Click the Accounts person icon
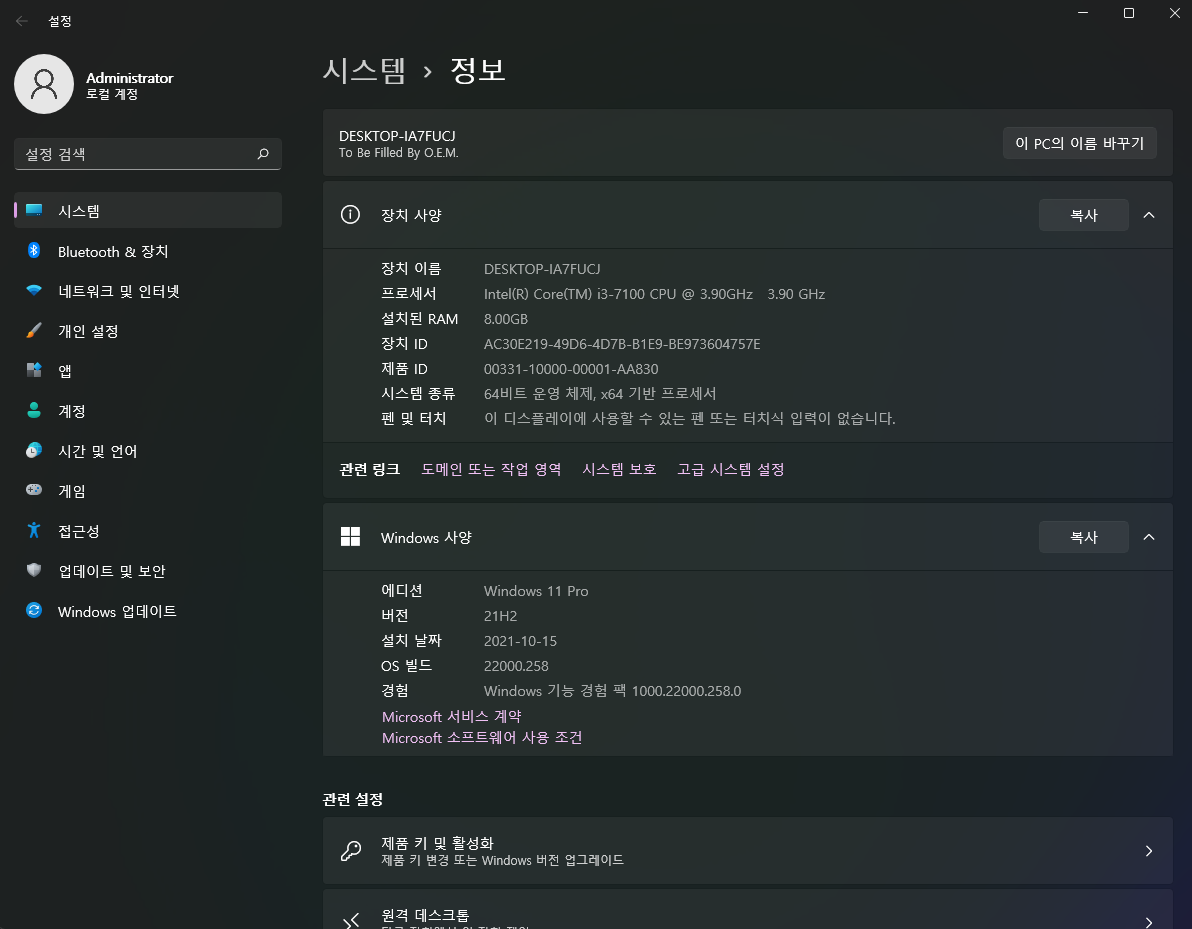Image resolution: width=1192 pixels, height=929 pixels. click(x=34, y=411)
